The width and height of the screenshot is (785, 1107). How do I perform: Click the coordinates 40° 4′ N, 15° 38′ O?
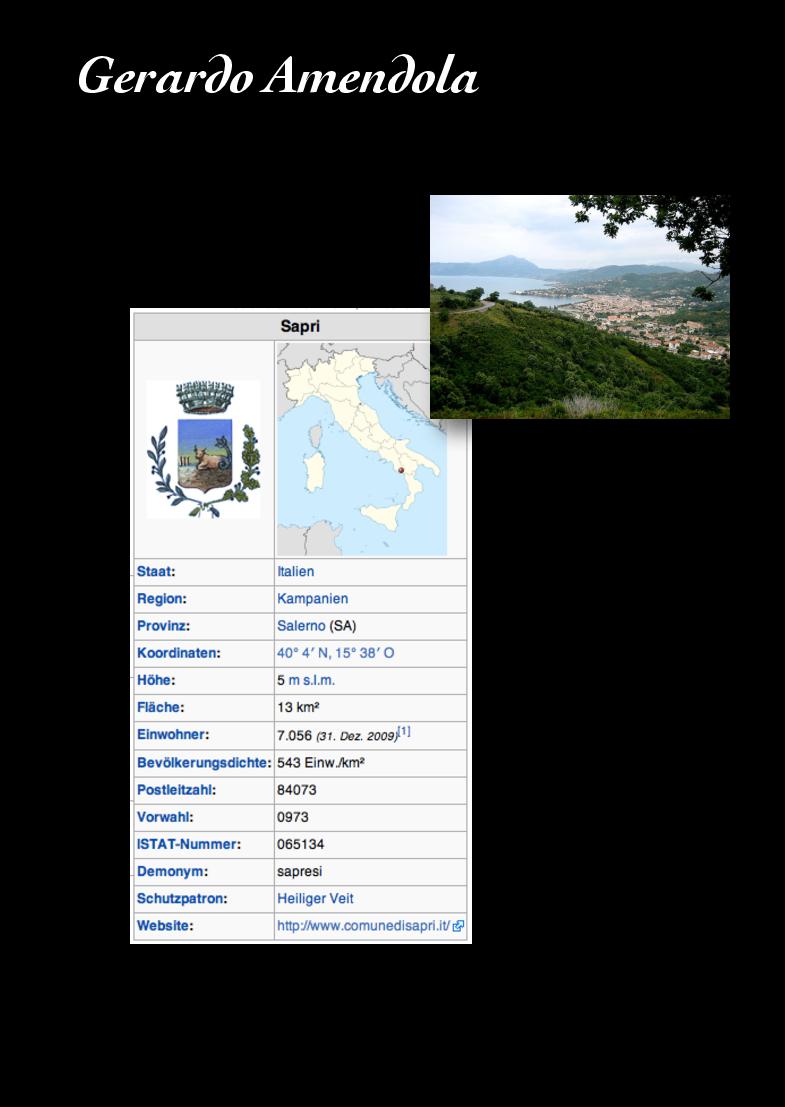click(335, 653)
